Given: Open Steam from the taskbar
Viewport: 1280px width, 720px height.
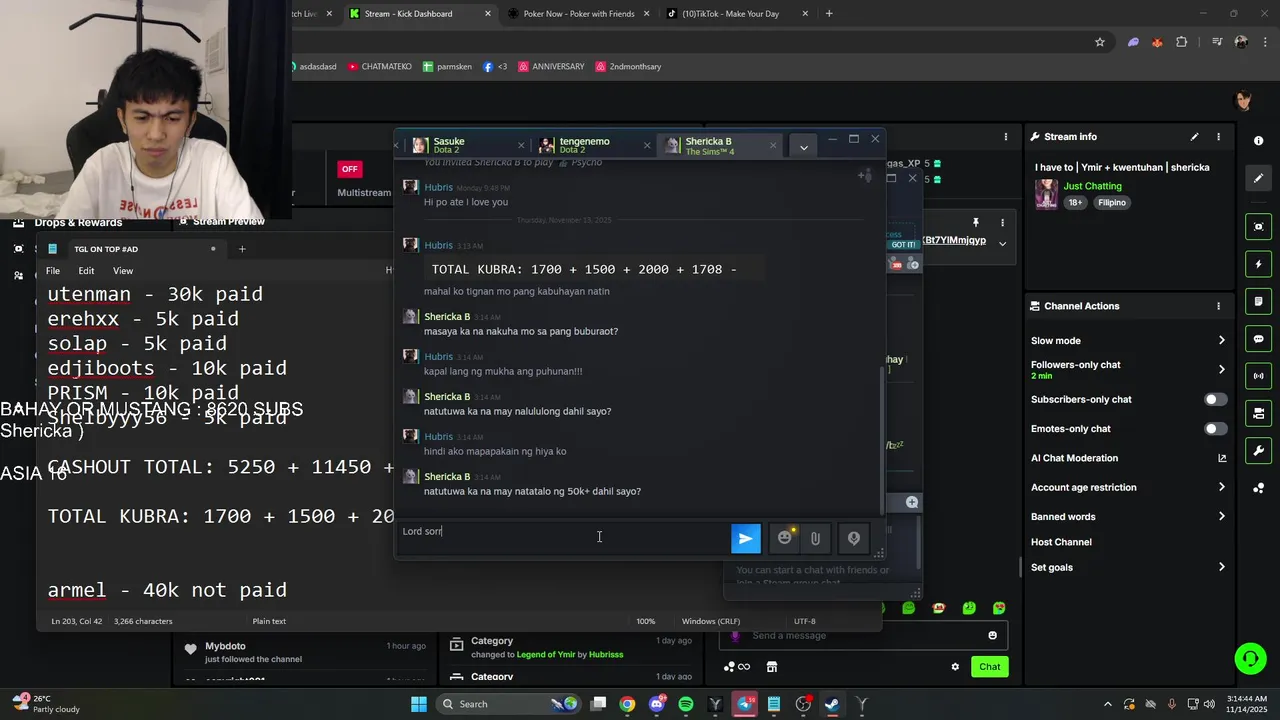Looking at the screenshot, I should (832, 704).
